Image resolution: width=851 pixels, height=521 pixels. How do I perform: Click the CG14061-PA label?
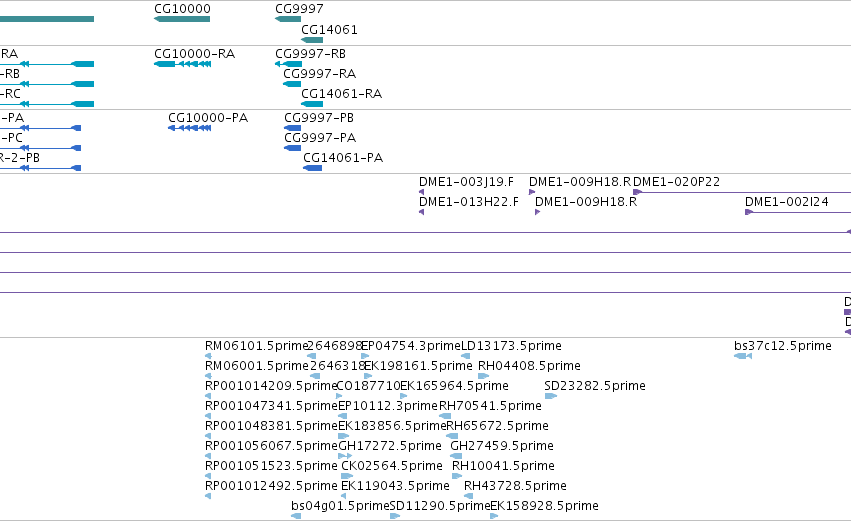(x=343, y=158)
